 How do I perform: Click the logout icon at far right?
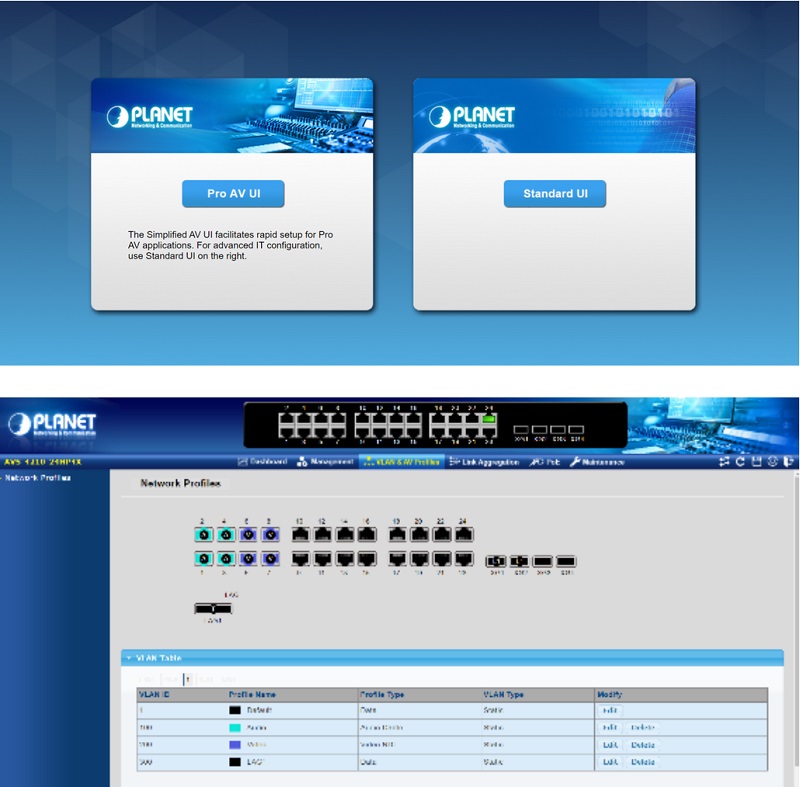click(x=788, y=462)
